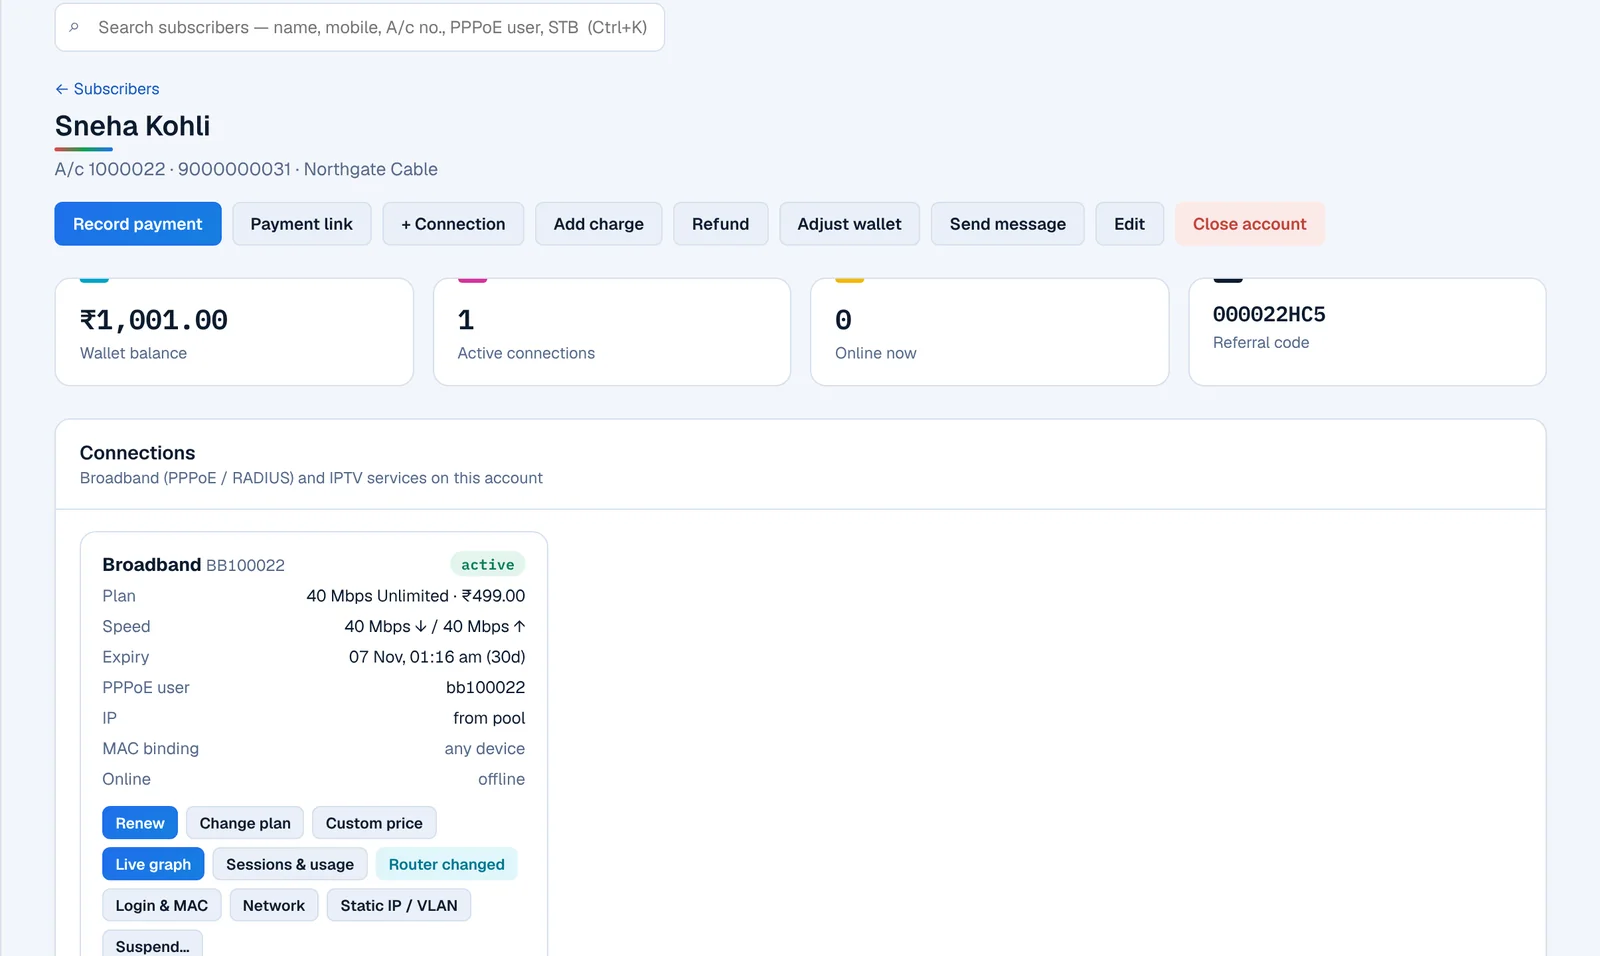Click the Connections section heading
Image resolution: width=1600 pixels, height=956 pixels.
tap(138, 453)
